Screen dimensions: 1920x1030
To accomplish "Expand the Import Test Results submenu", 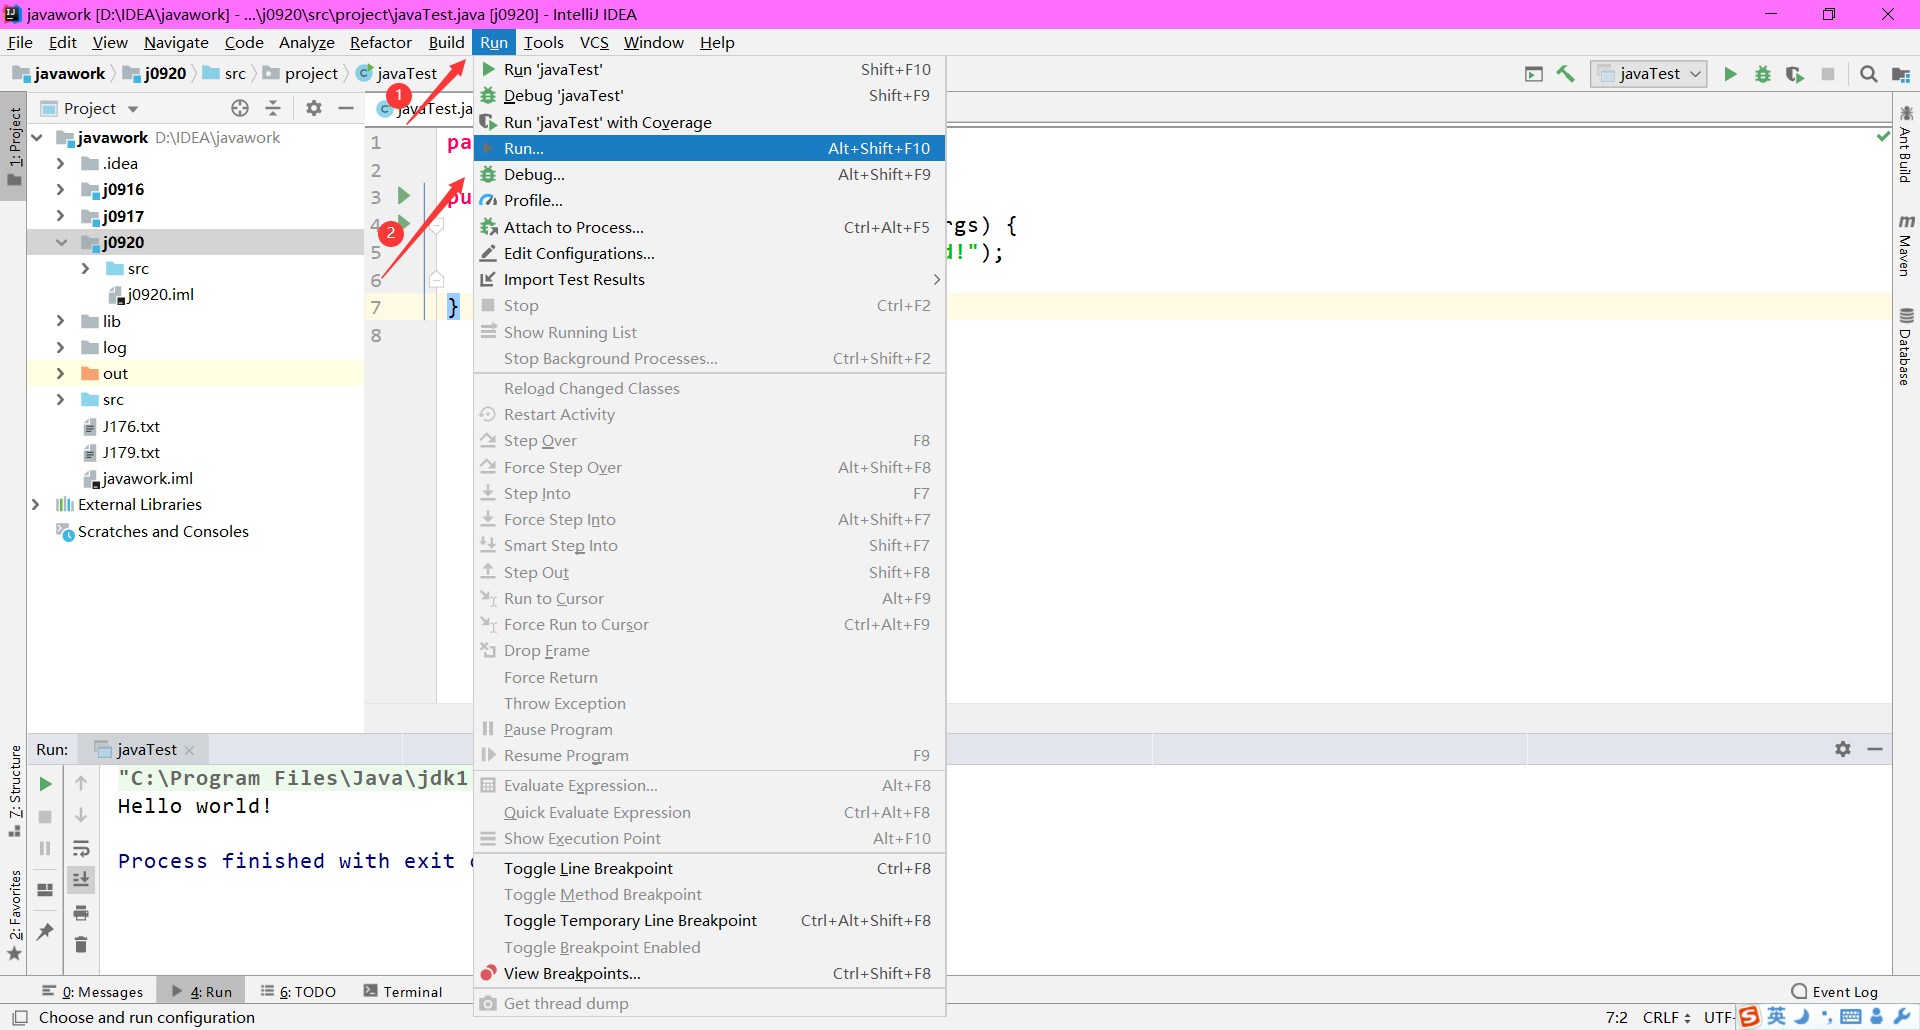I will click(709, 280).
